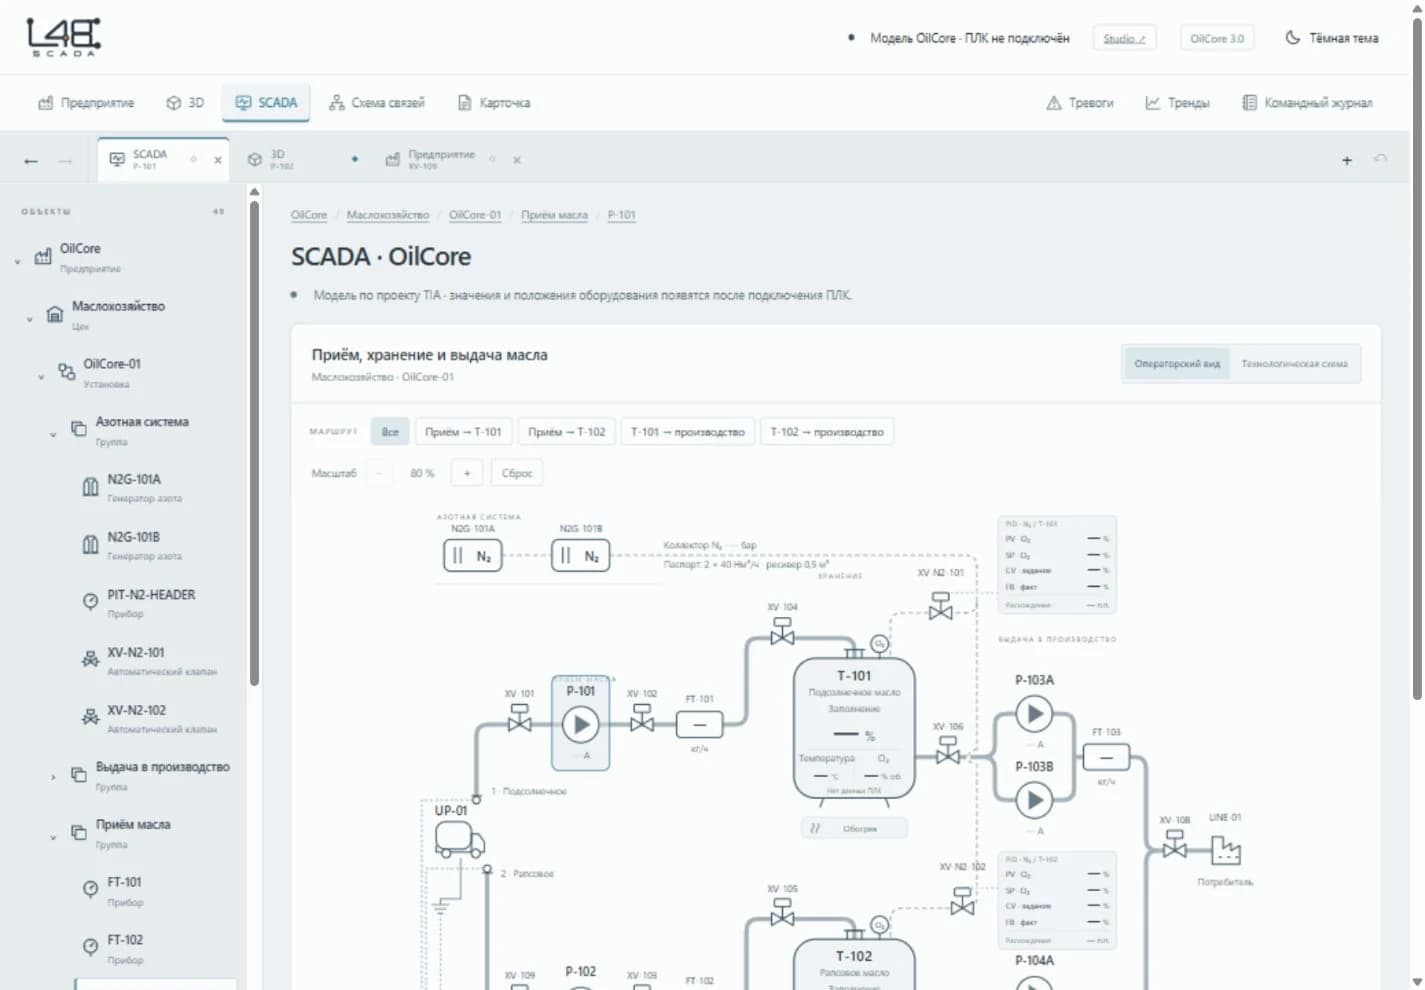1425x990 pixels.
Task: Select the XV-104 valve on the diagram
Action: tap(782, 632)
